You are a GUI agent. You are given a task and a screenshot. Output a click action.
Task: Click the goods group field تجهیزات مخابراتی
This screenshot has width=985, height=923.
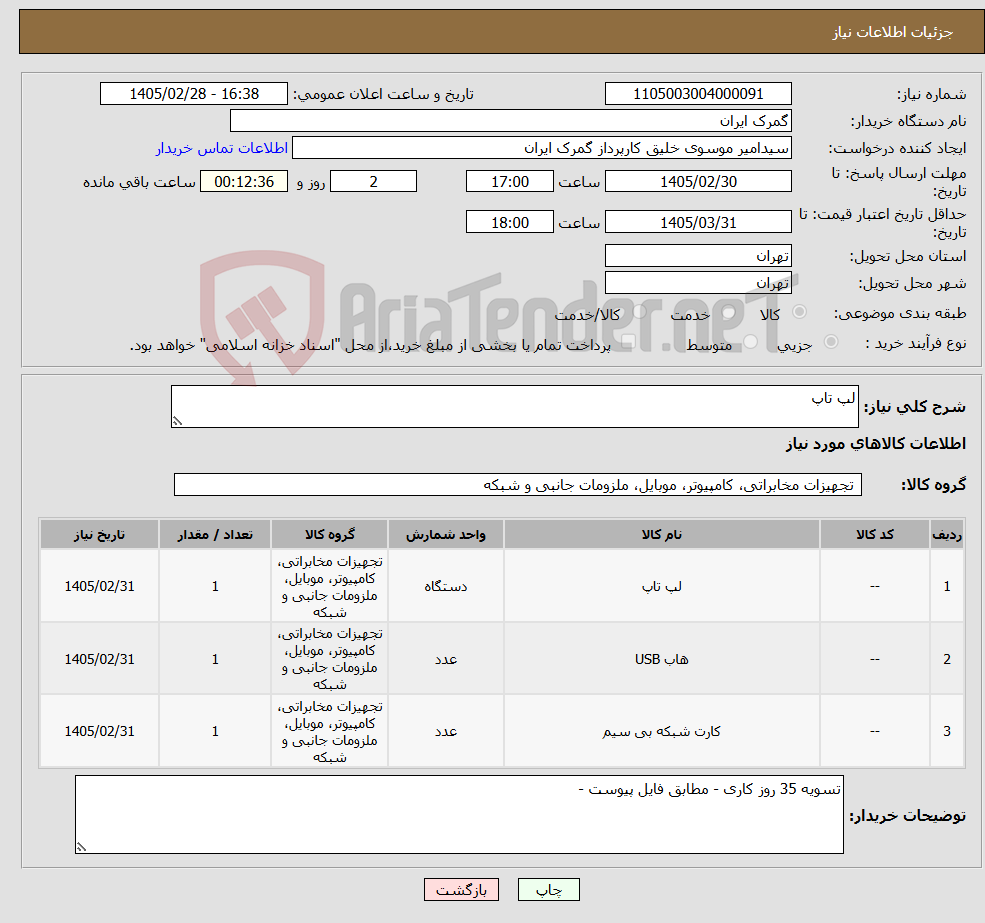pos(518,484)
